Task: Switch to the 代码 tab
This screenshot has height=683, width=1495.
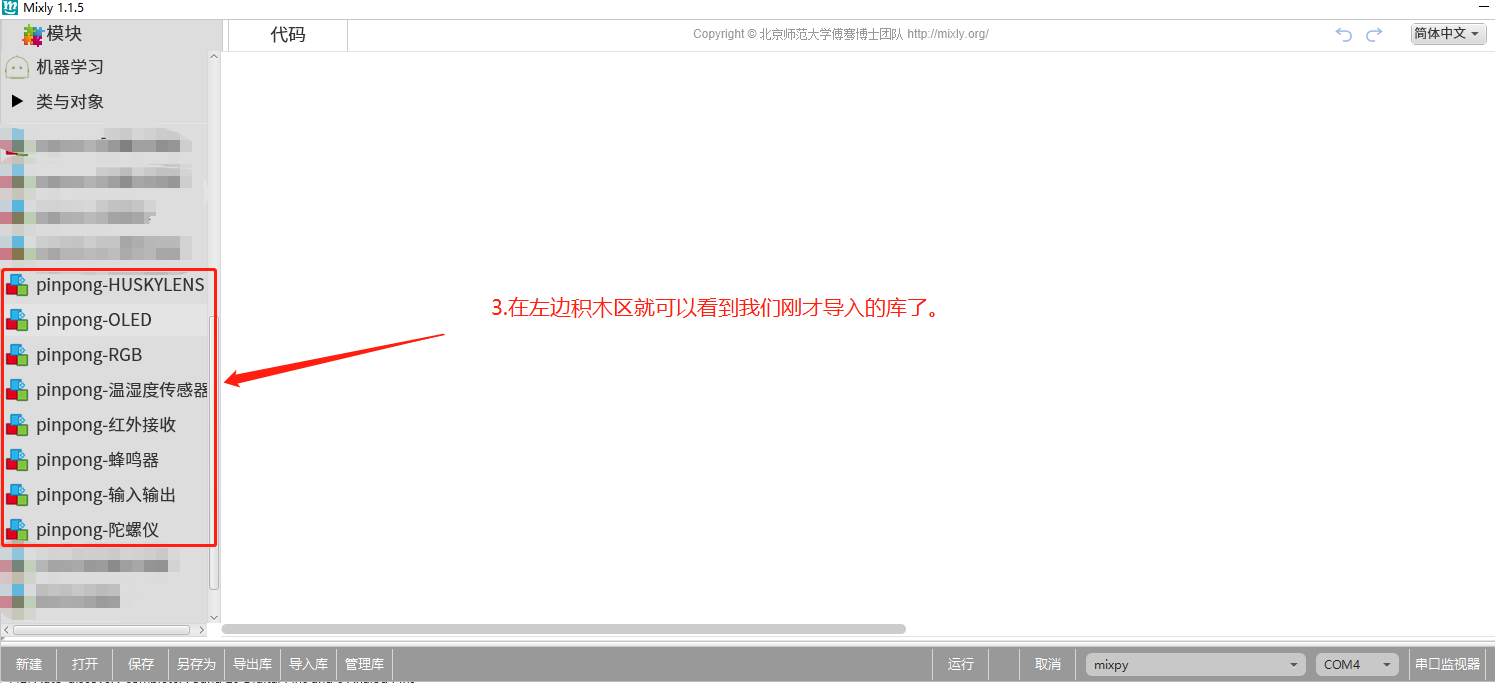Action: point(288,35)
